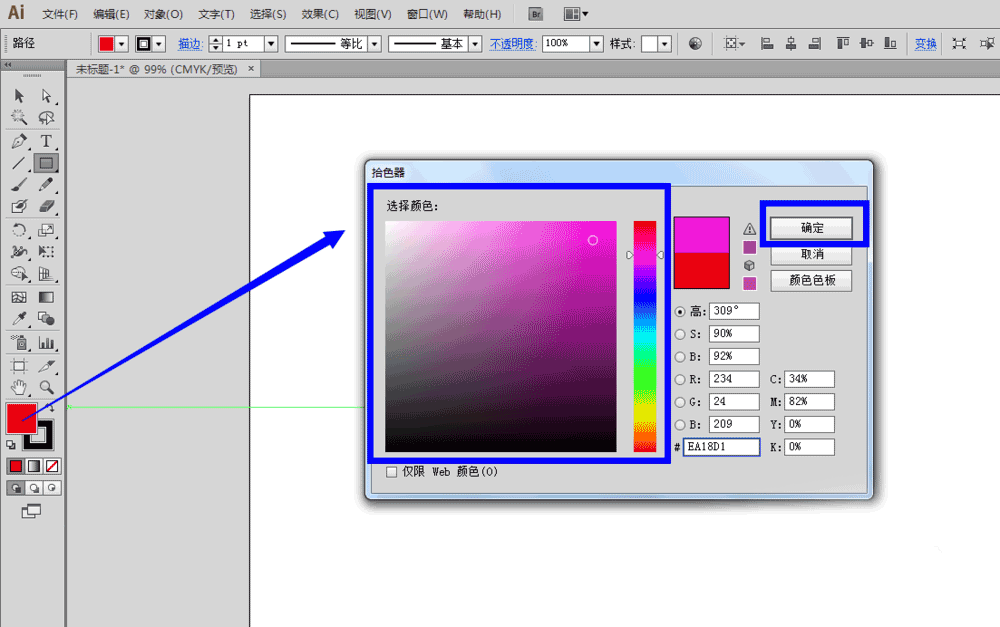Expand the 基本 brush definition dropdown
This screenshot has width=1000, height=627.
474,43
